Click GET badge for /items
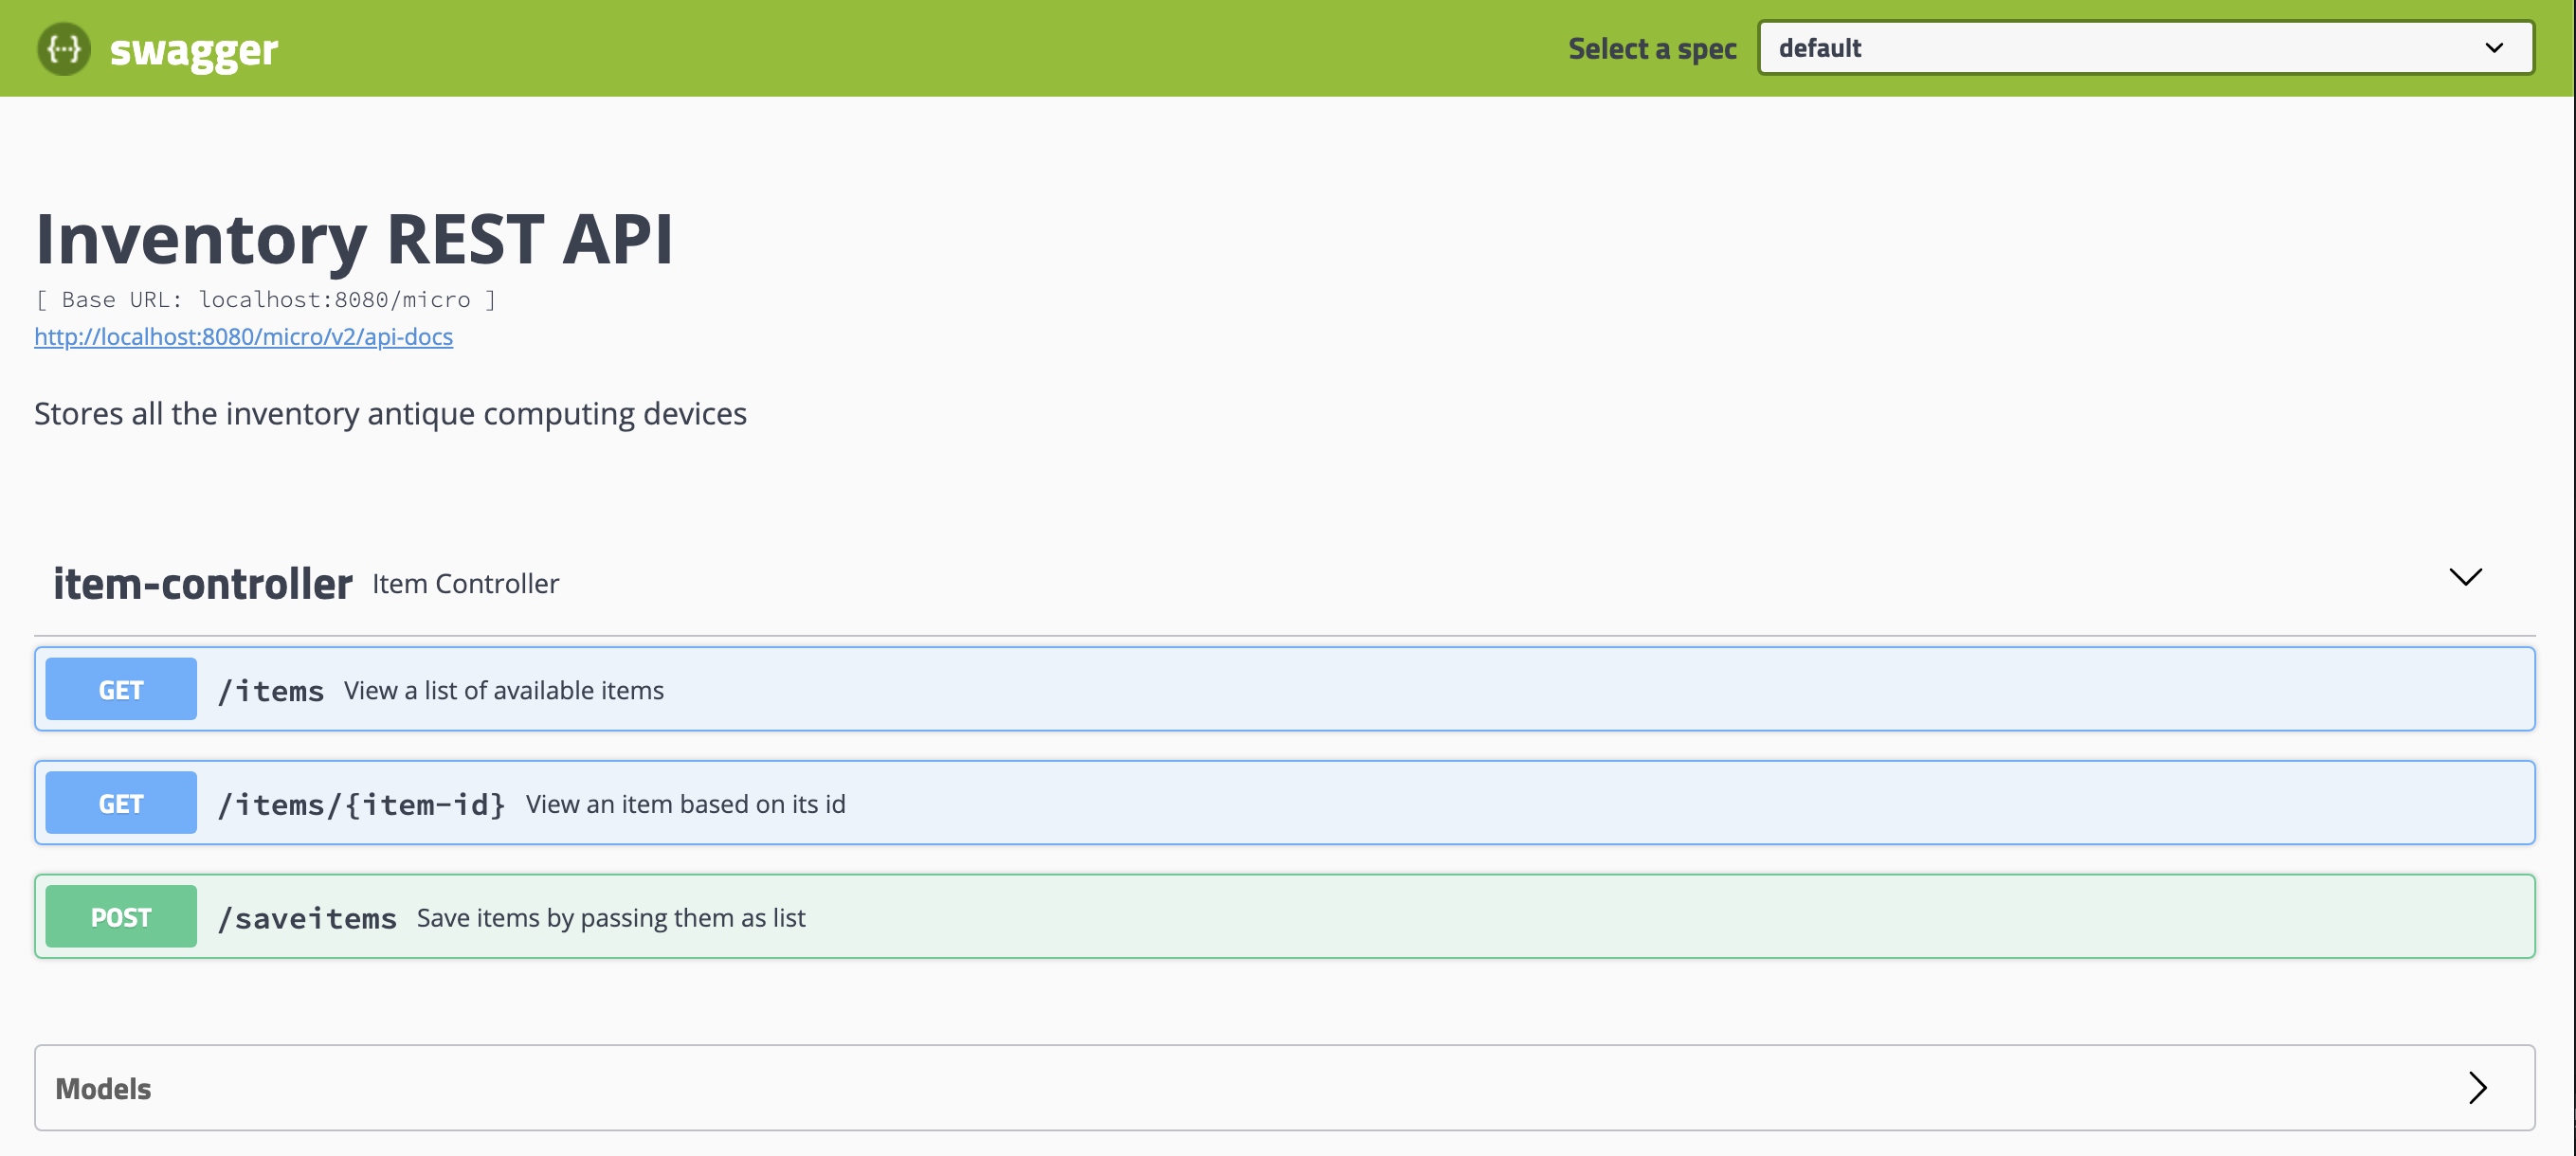Screen dimensions: 2576x1156 coord(121,690)
